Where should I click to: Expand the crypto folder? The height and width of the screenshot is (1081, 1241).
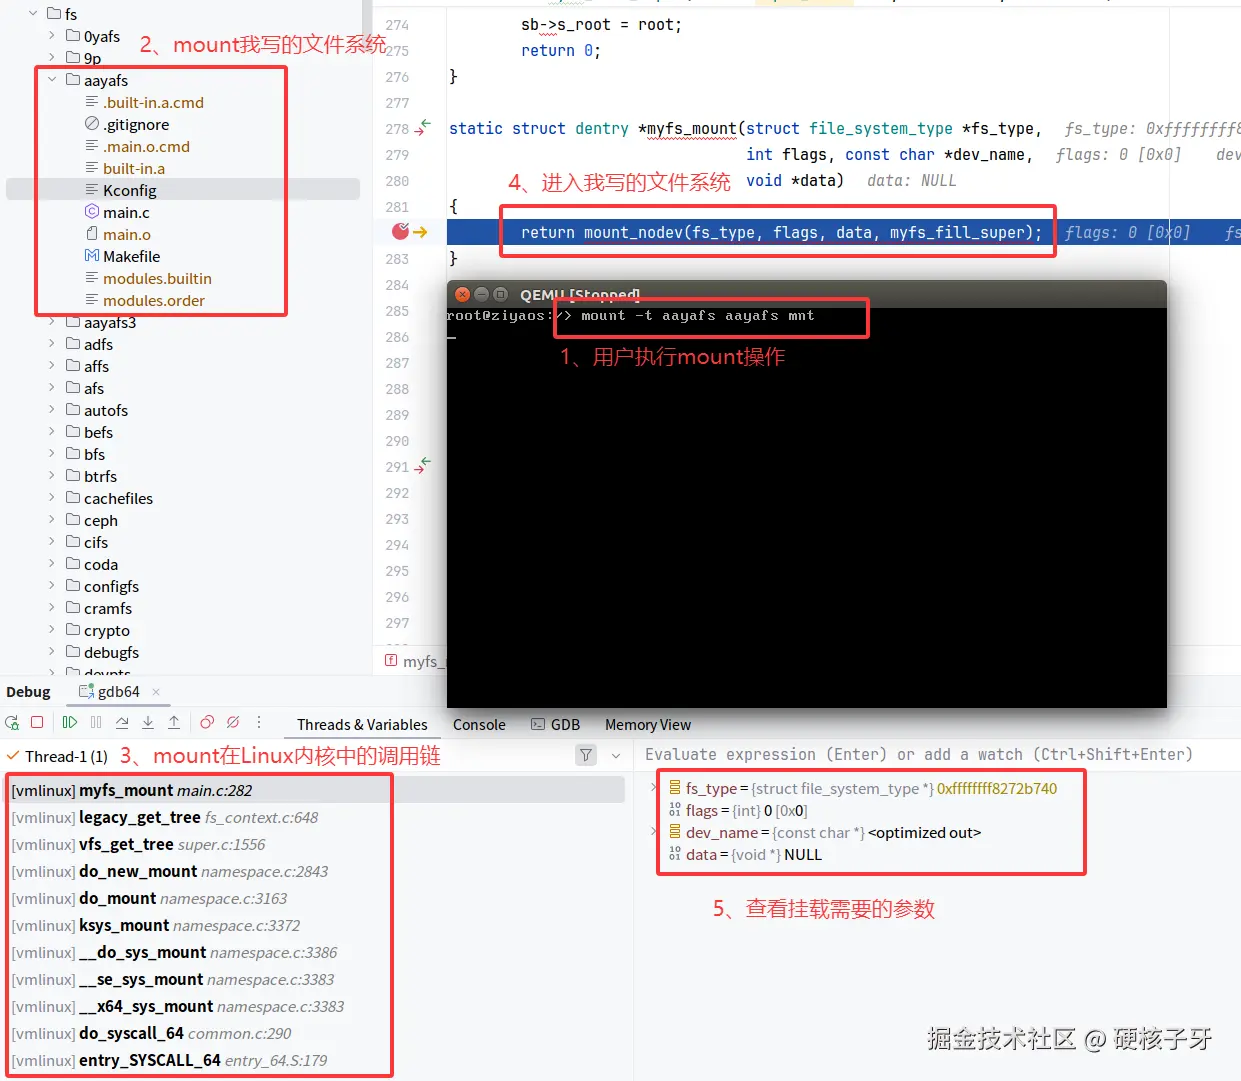pos(52,630)
